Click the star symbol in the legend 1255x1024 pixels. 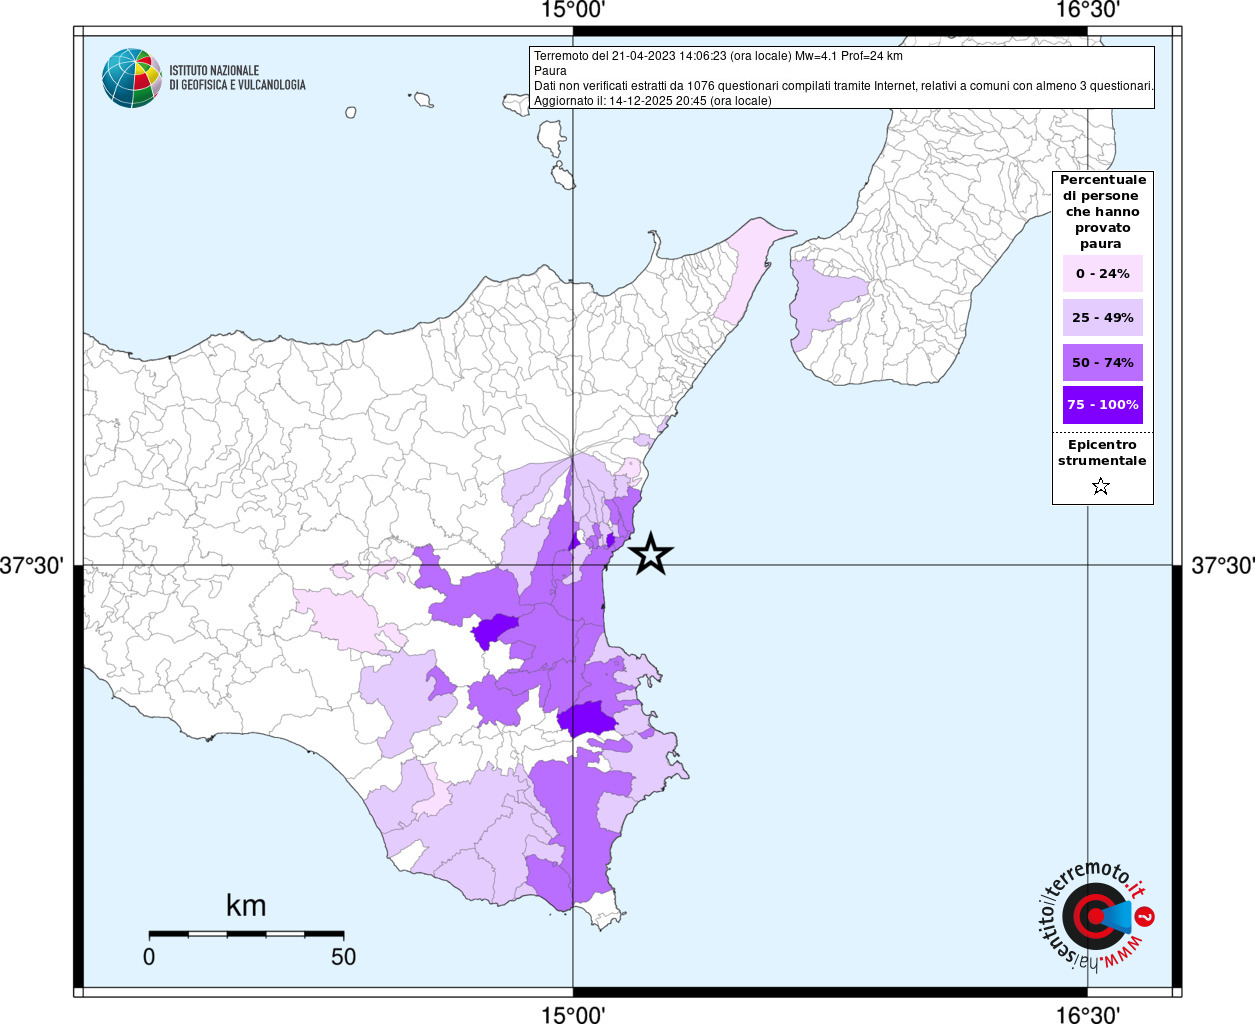point(1101,487)
